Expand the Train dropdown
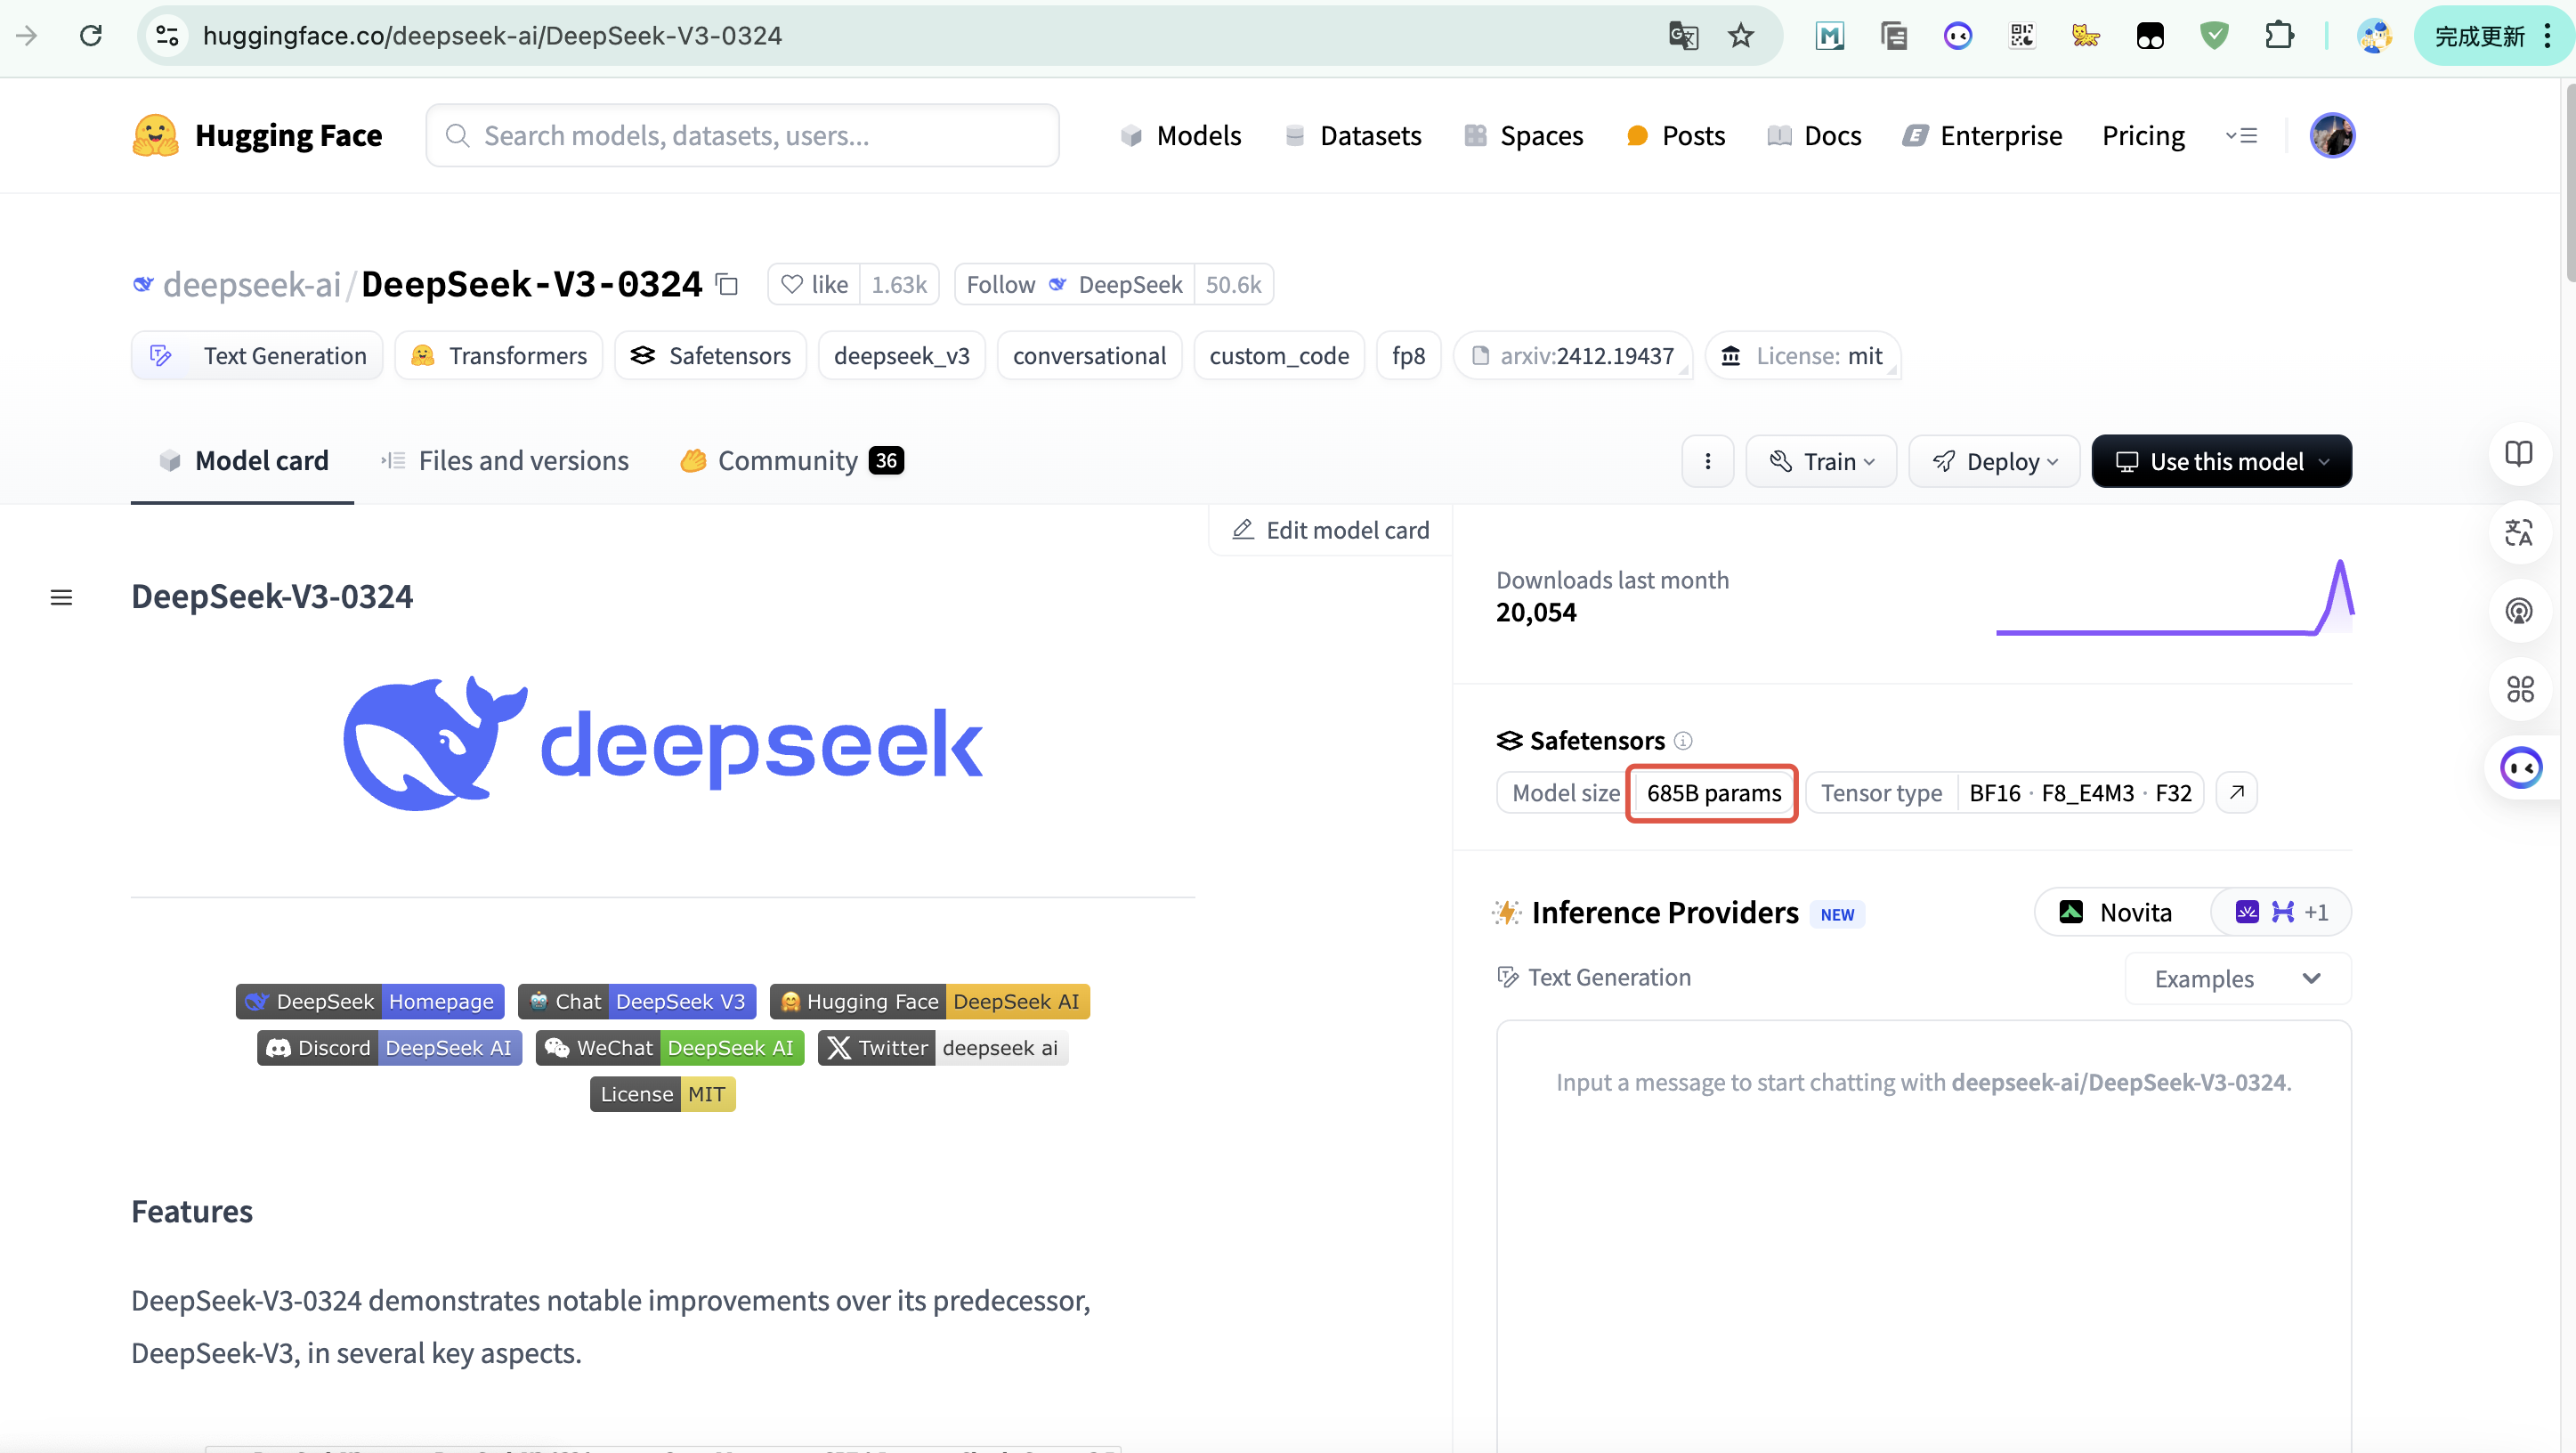The image size is (2576, 1453). (x=1821, y=461)
